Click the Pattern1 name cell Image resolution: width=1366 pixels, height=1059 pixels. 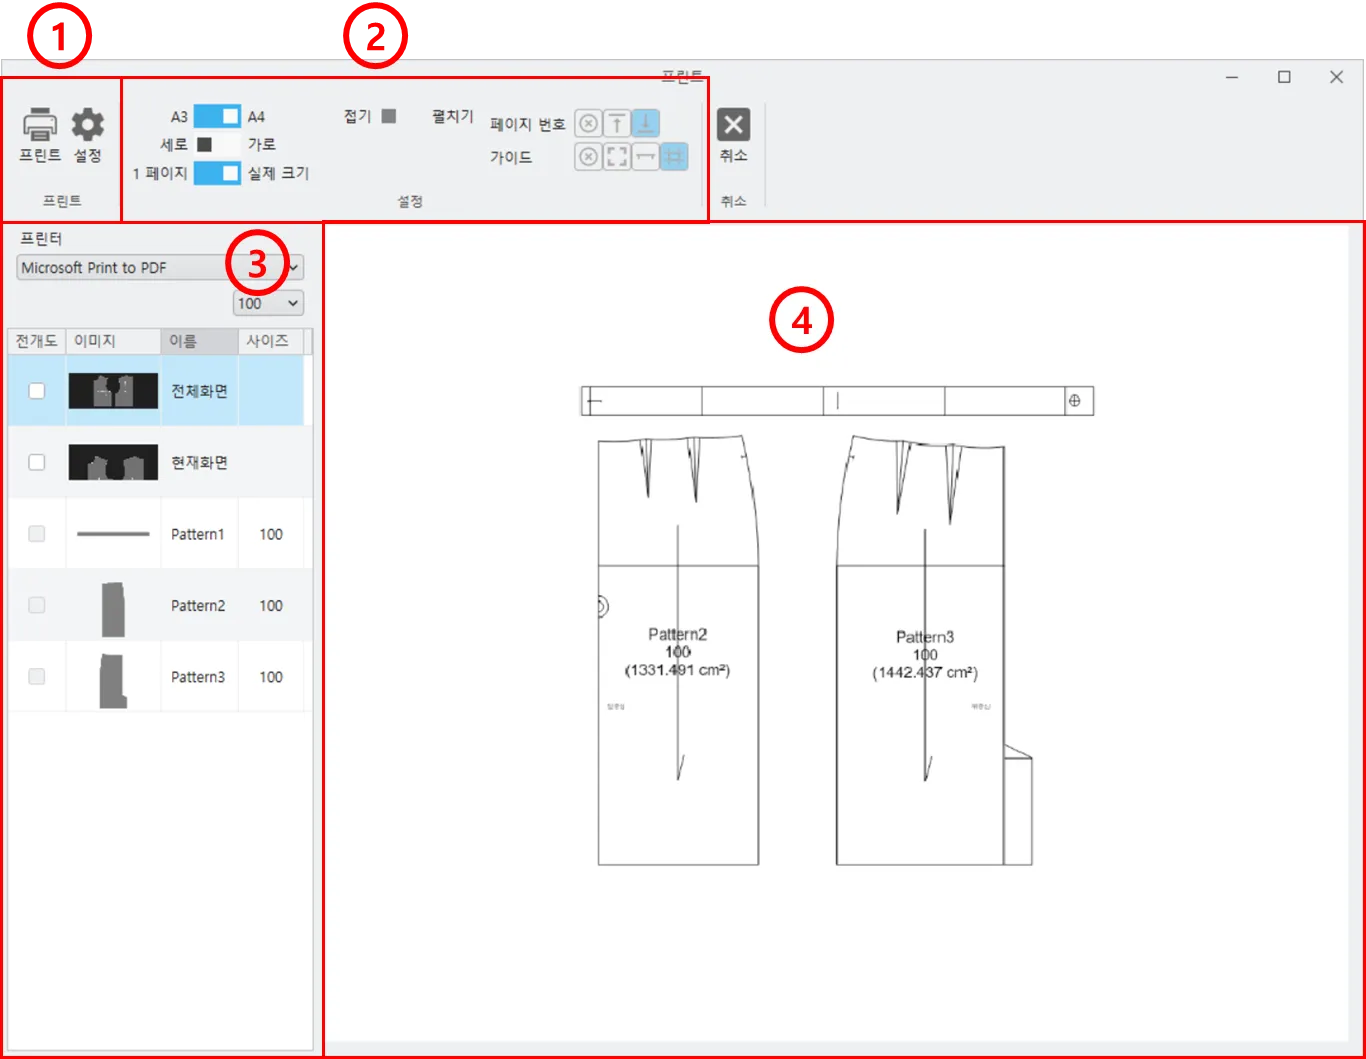(199, 534)
